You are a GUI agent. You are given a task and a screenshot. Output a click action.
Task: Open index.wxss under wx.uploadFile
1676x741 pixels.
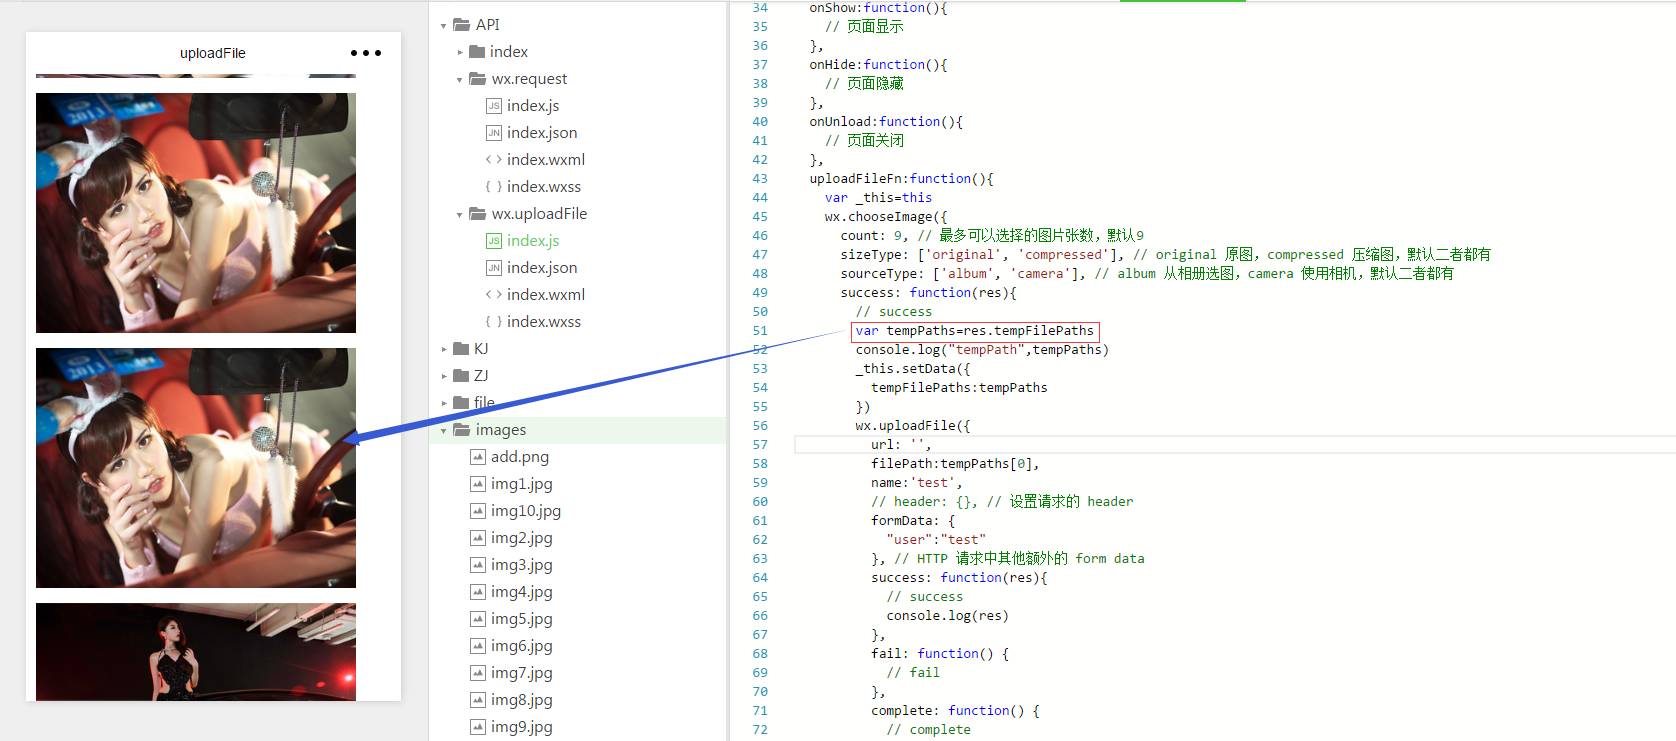tap(544, 321)
